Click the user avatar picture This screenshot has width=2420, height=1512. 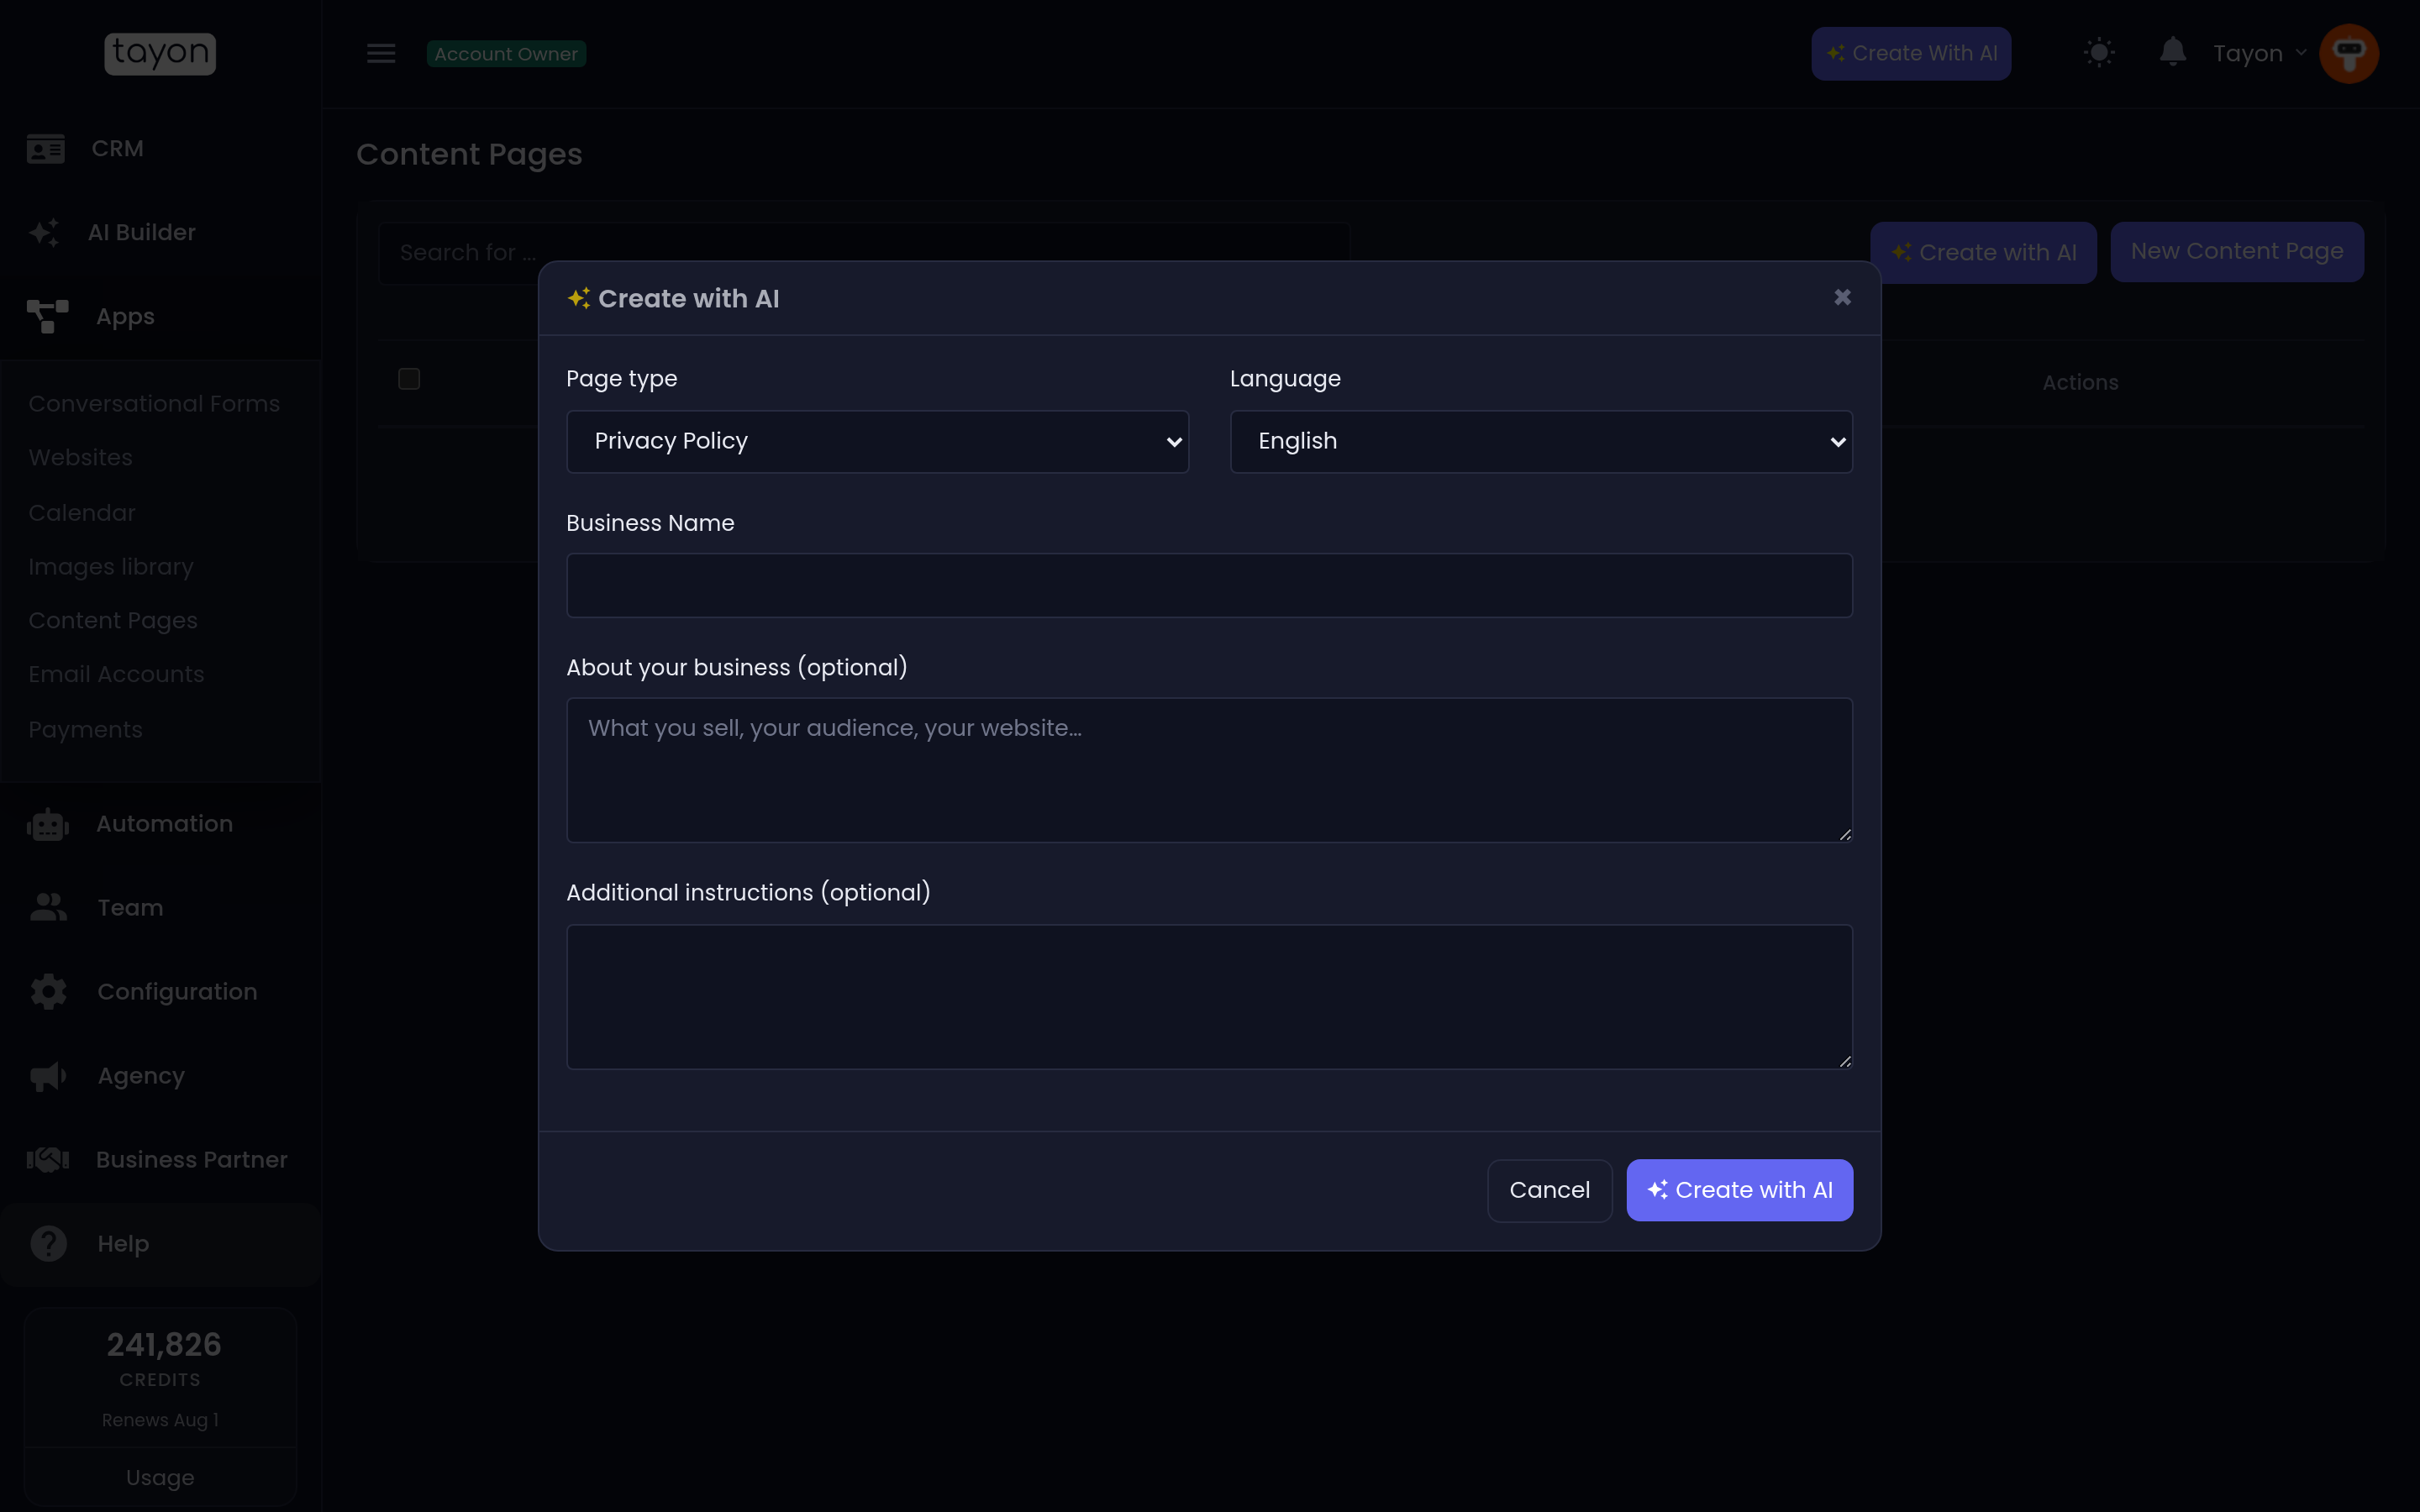point(2348,53)
